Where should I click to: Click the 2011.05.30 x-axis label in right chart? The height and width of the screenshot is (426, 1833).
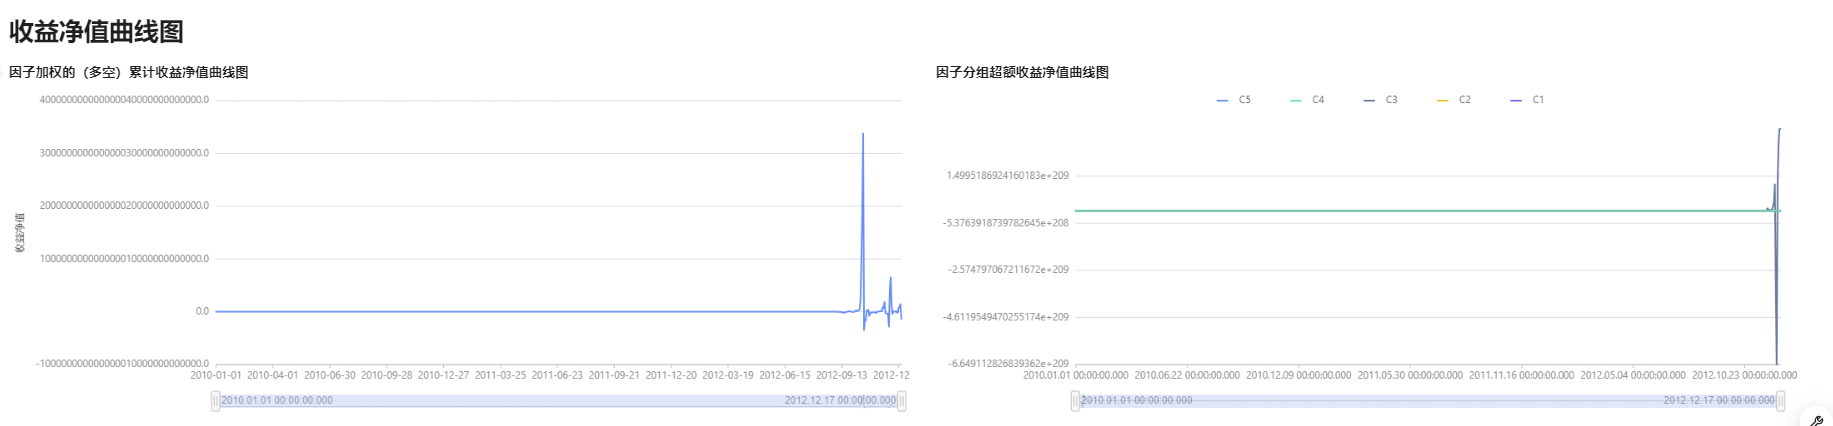[x=1409, y=376]
